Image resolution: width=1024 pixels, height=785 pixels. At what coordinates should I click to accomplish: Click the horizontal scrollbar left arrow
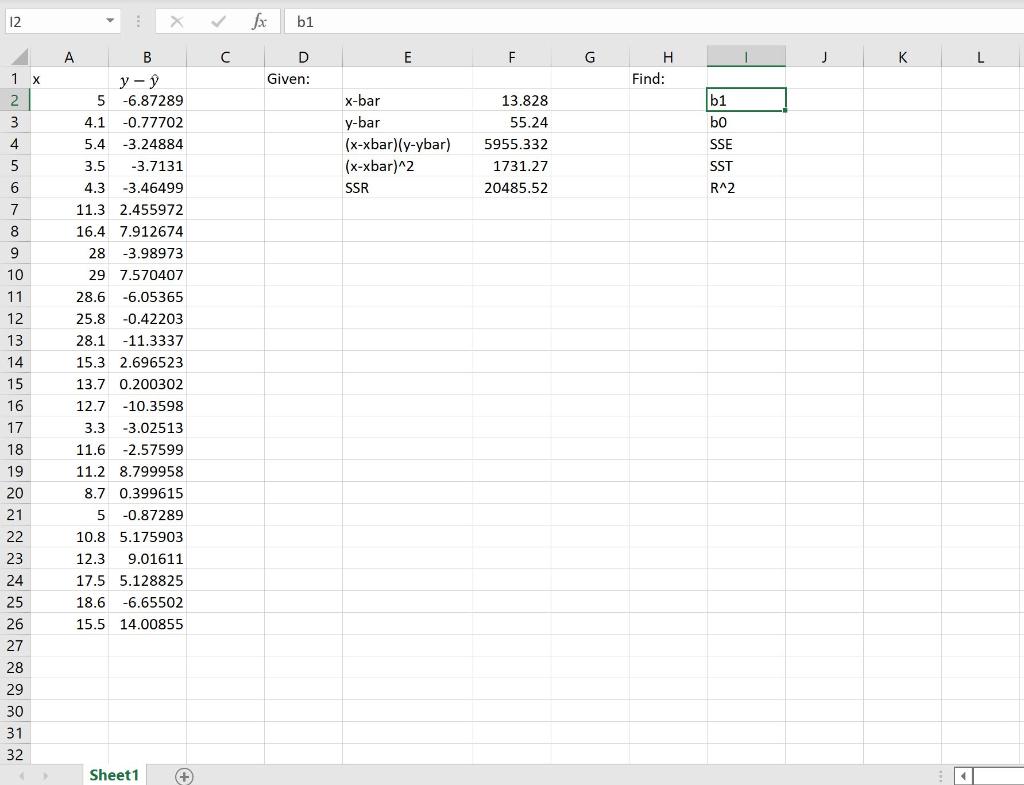[962, 776]
